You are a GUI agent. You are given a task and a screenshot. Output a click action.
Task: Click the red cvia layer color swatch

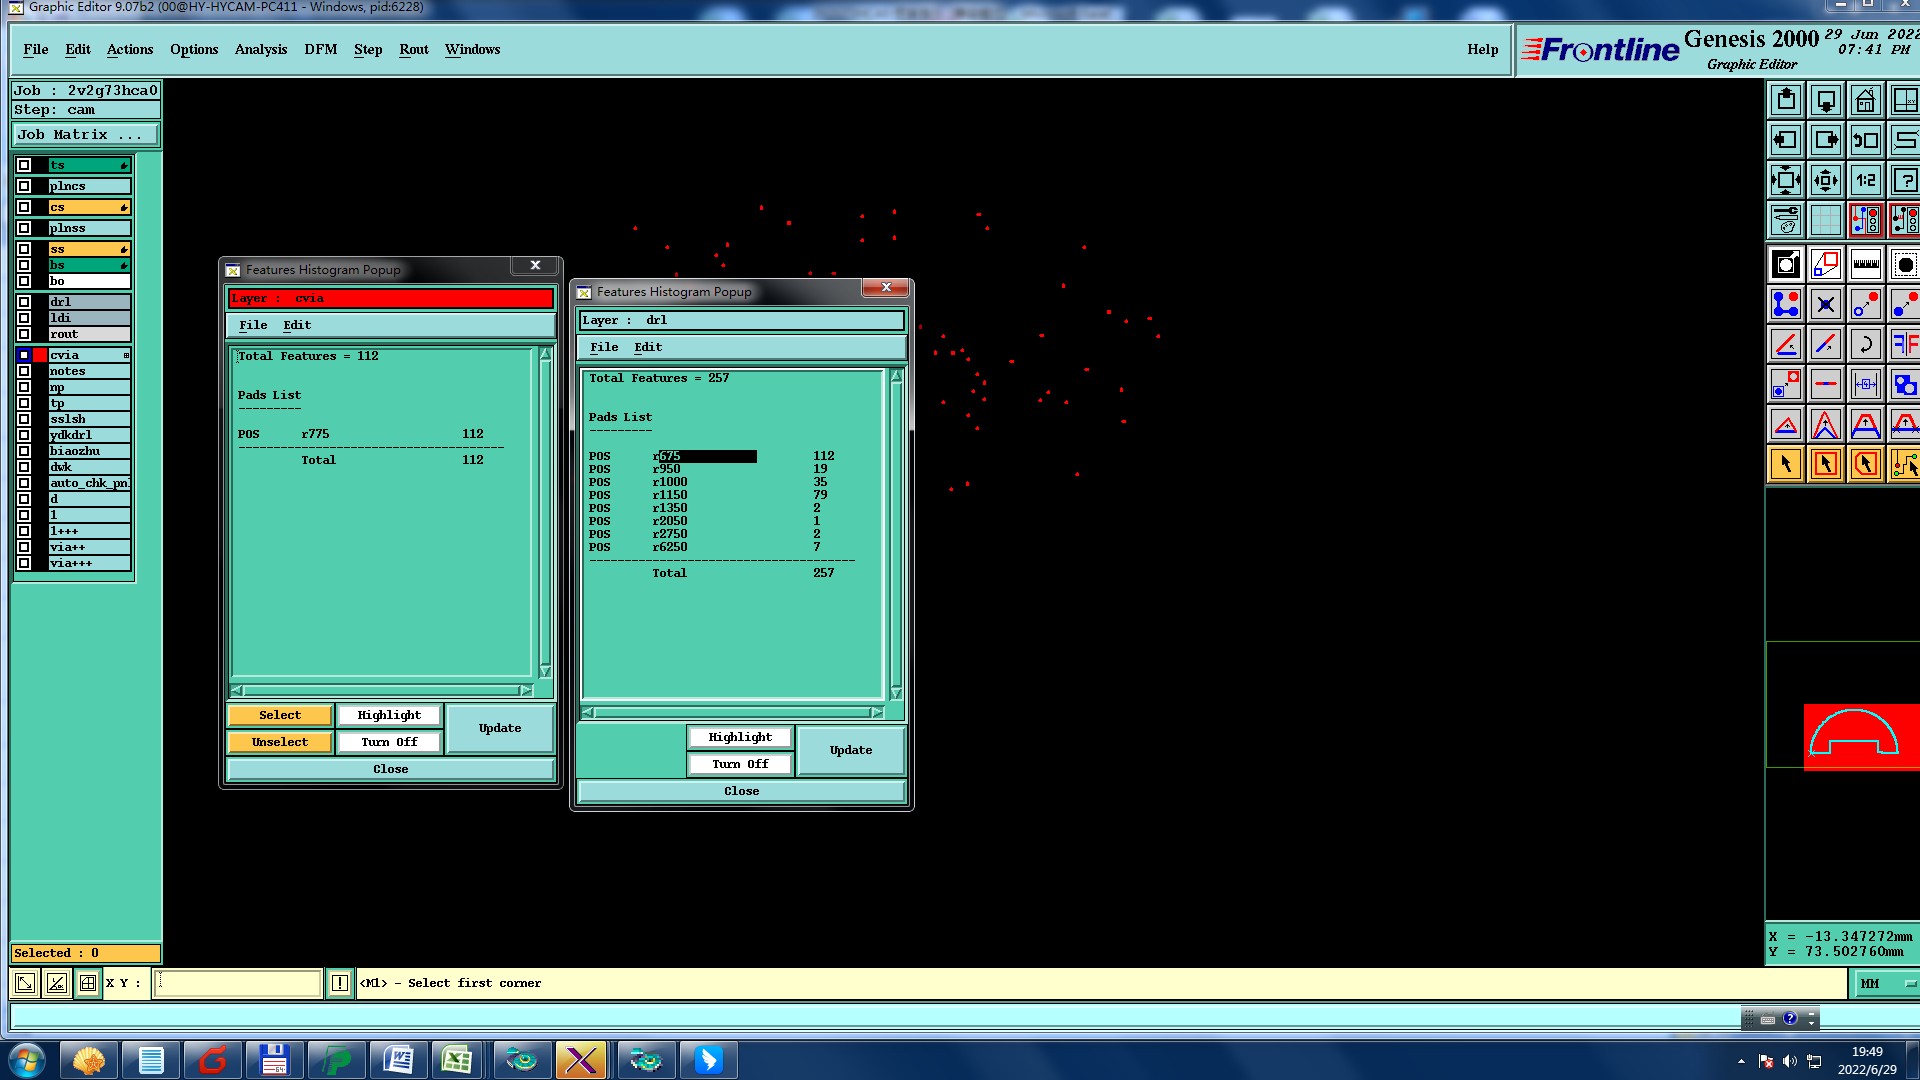click(x=40, y=355)
